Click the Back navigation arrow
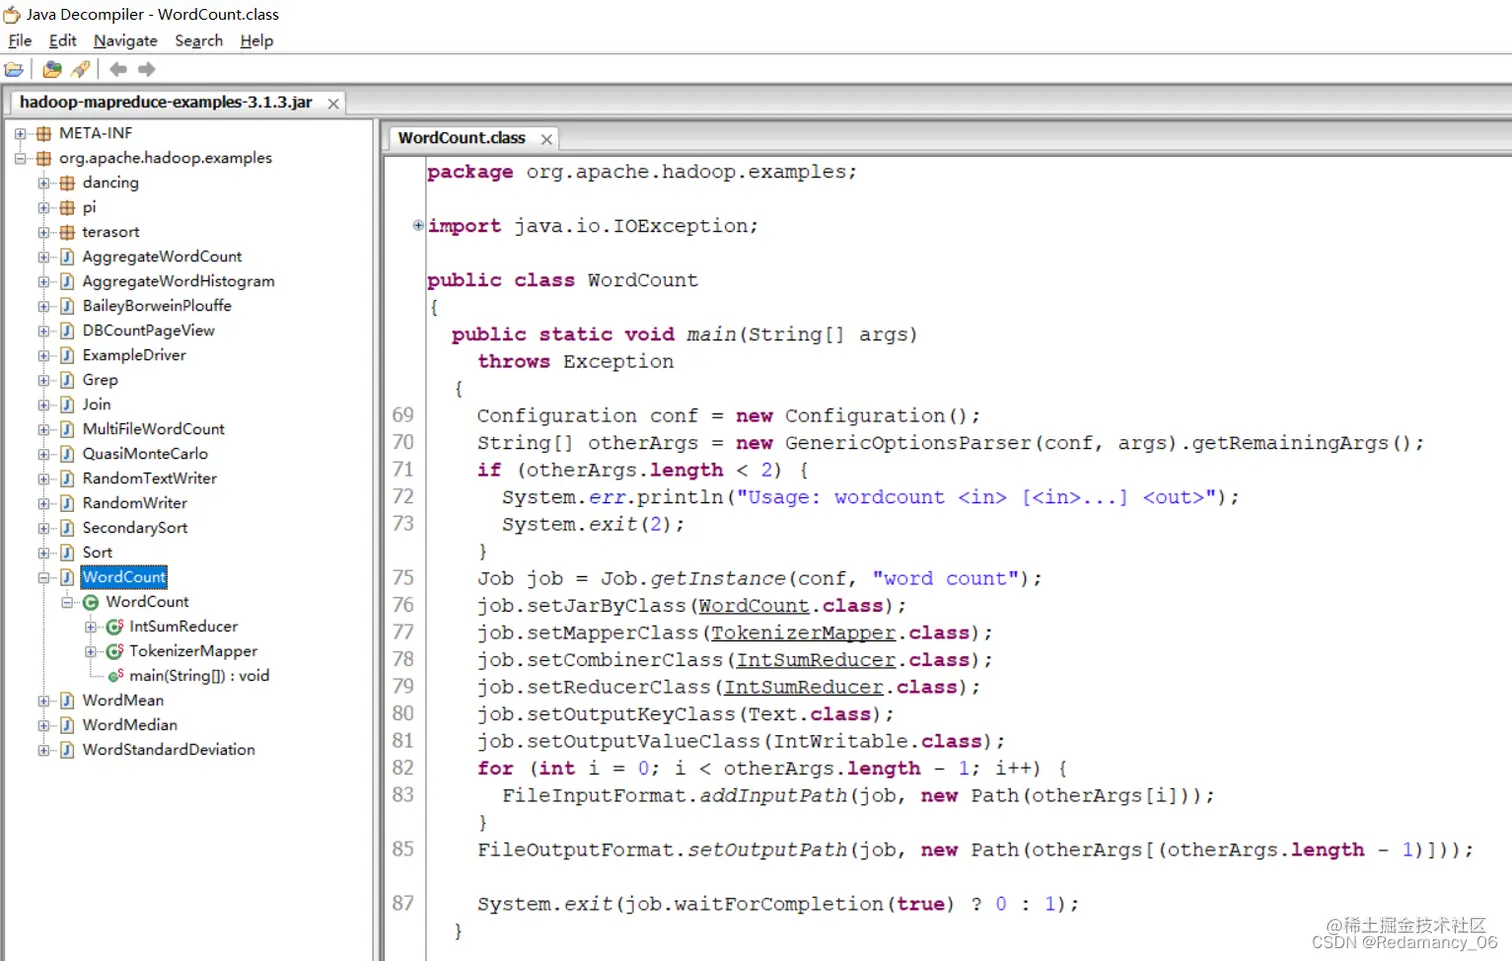This screenshot has width=1512, height=961. (x=119, y=69)
